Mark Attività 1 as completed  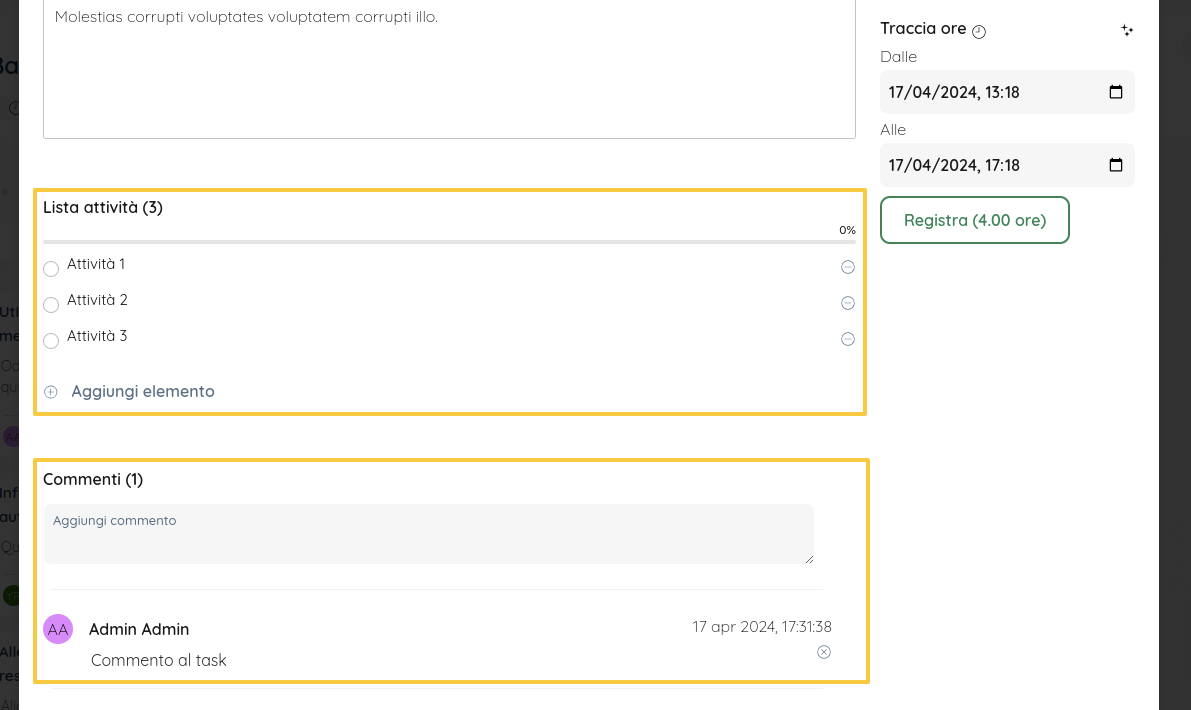coord(51,269)
